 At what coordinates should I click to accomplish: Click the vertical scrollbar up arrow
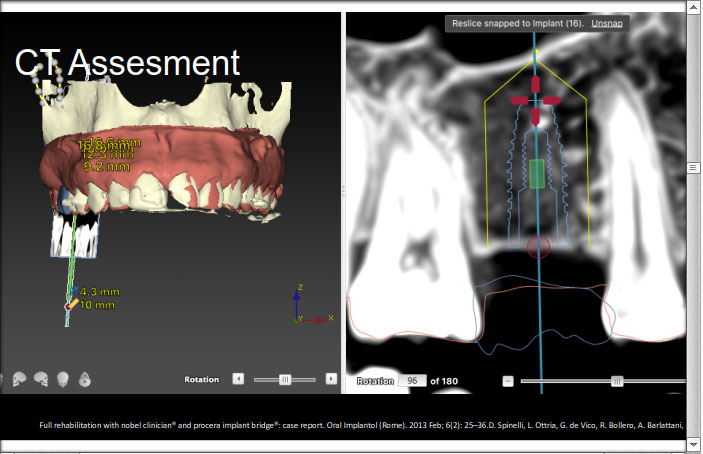pyautogui.click(x=693, y=8)
